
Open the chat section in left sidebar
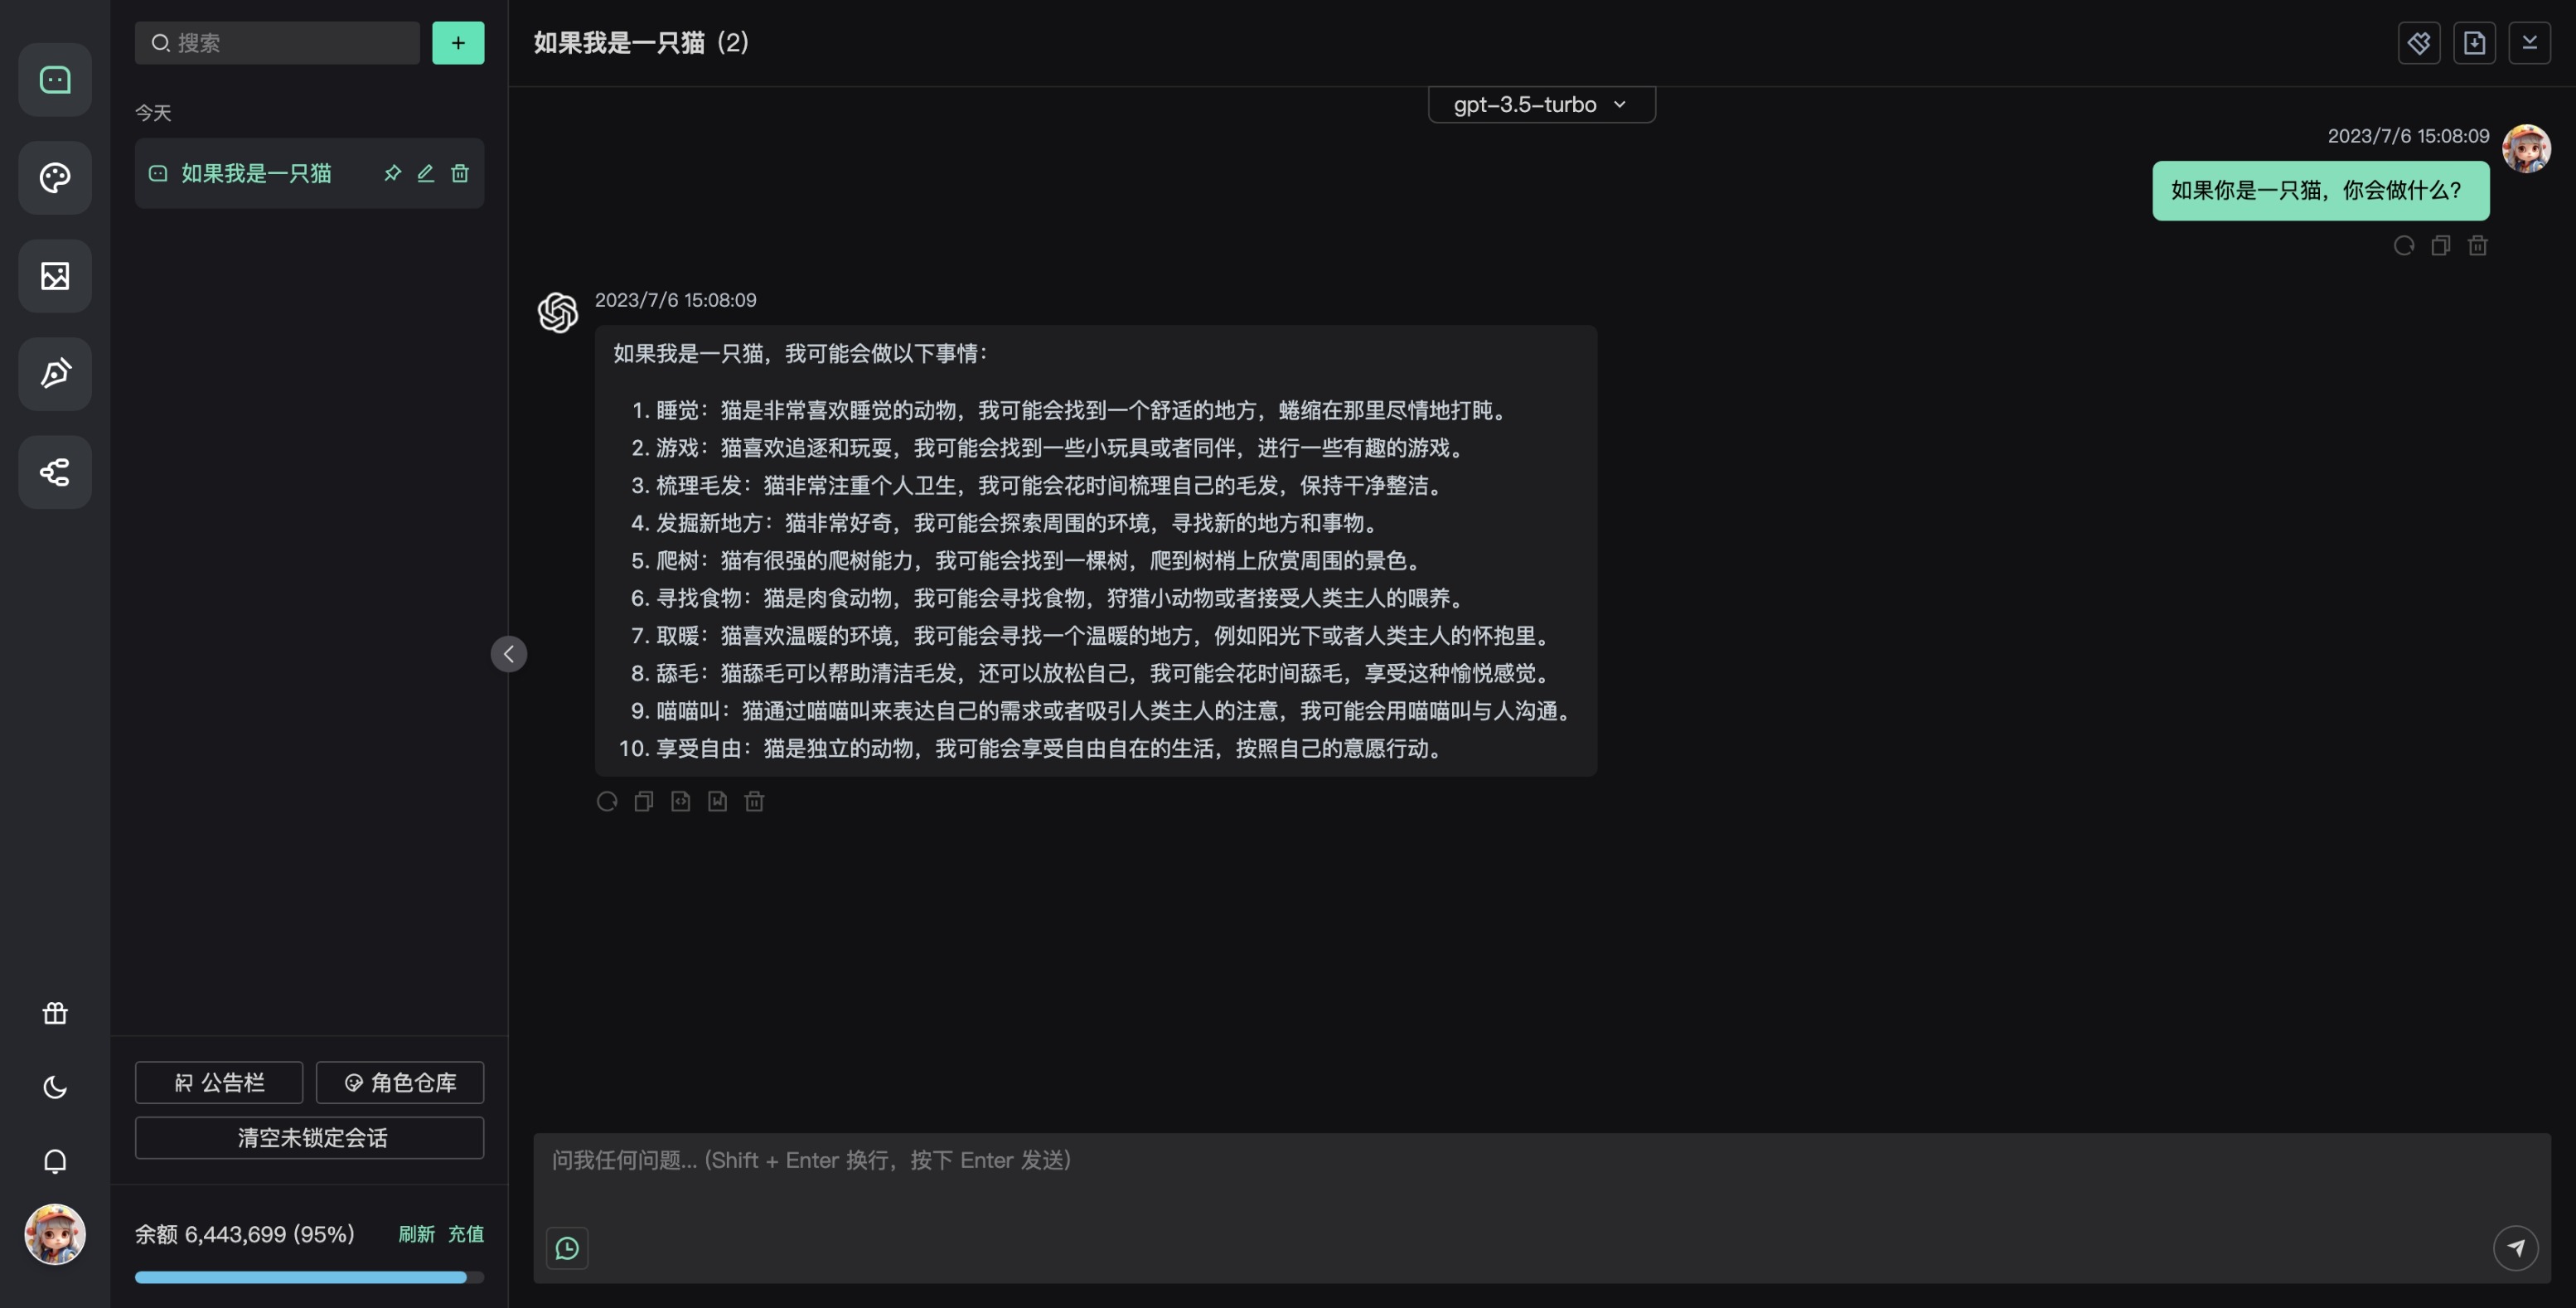pos(55,80)
